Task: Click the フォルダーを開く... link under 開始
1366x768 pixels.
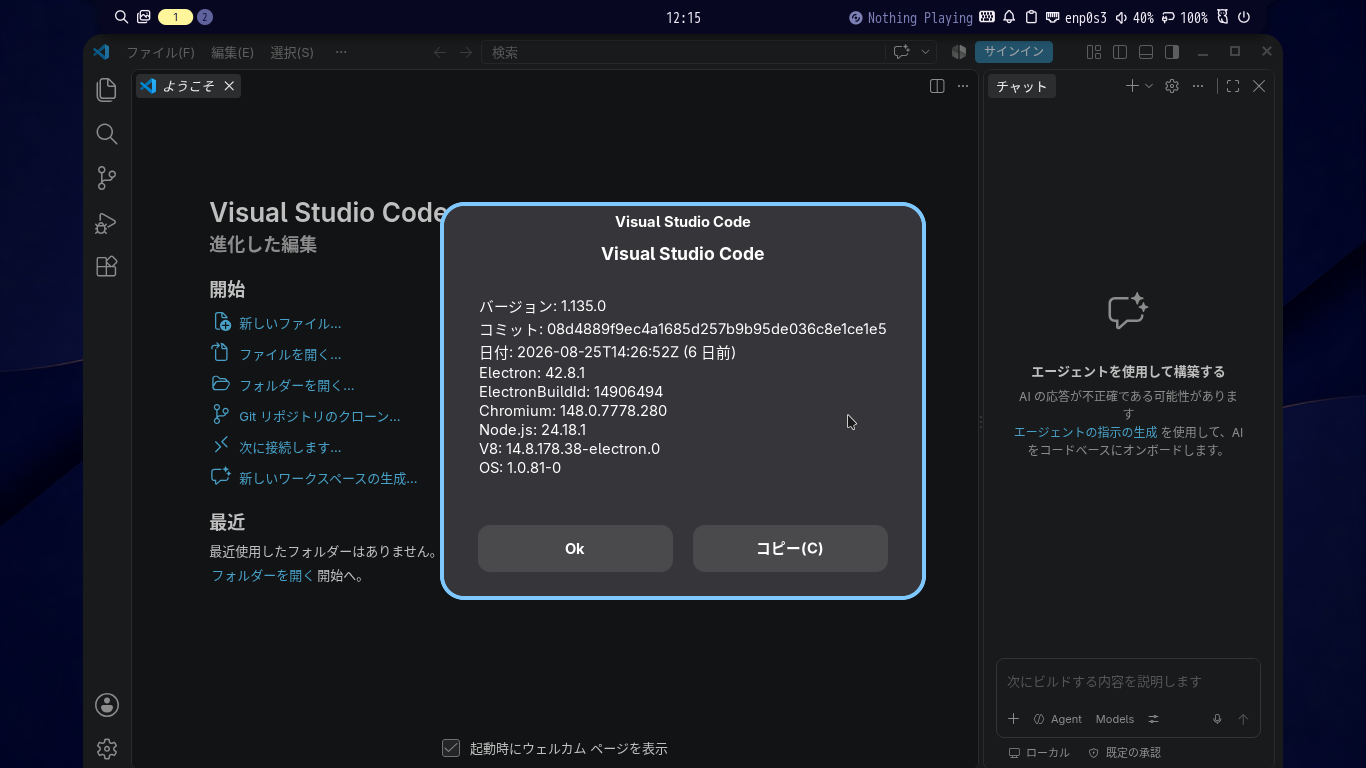Action: tap(297, 386)
